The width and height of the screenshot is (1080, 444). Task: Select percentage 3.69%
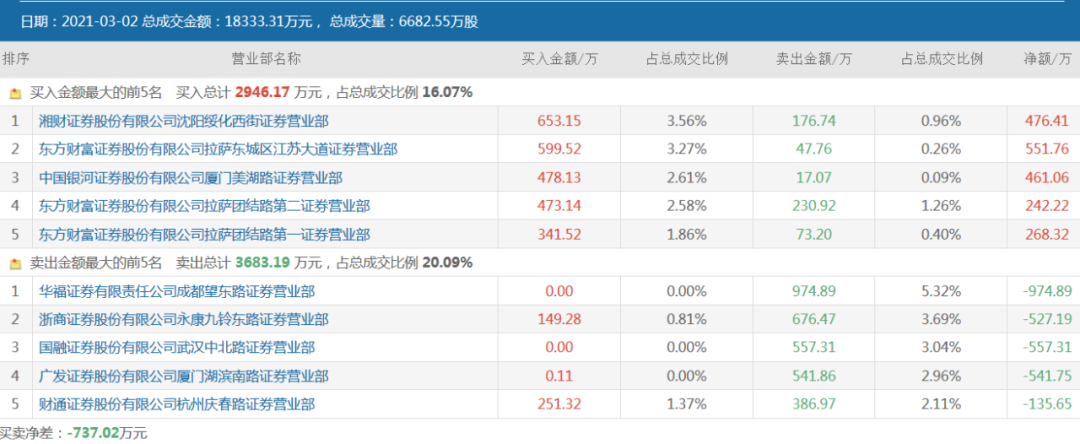(x=941, y=319)
